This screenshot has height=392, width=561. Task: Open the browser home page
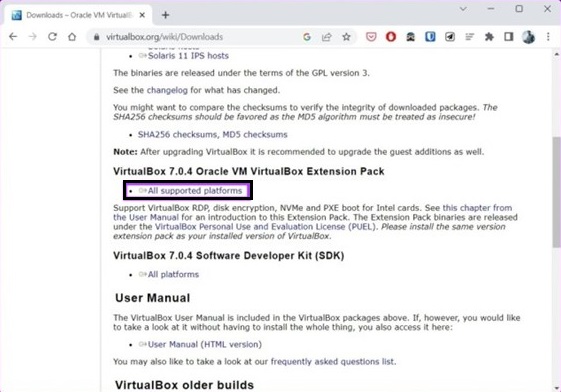[x=72, y=36]
